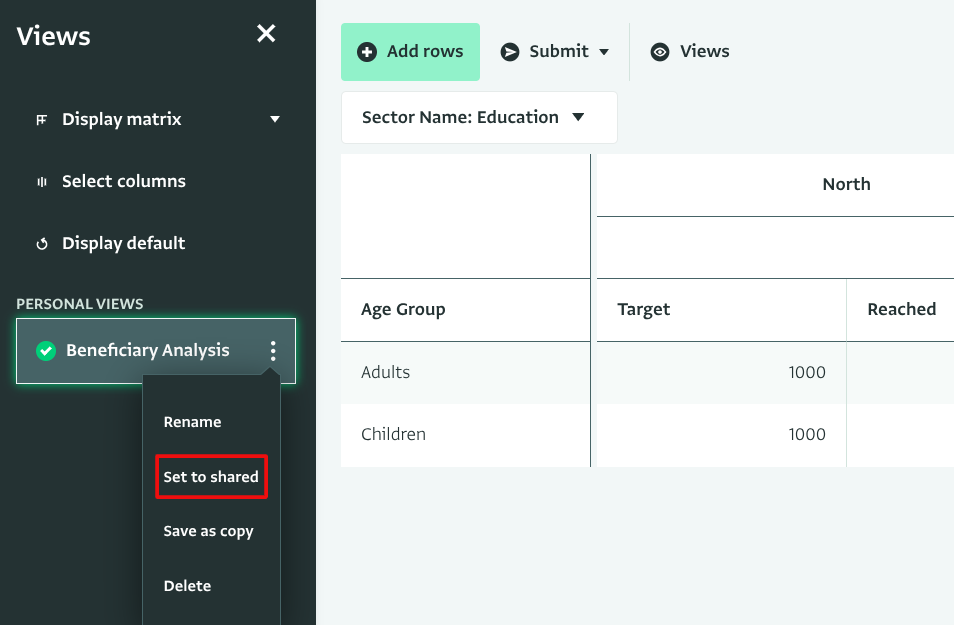Select the Beneficiary Analysis personal view
Viewport: 954px width, 625px height.
pyautogui.click(x=148, y=351)
